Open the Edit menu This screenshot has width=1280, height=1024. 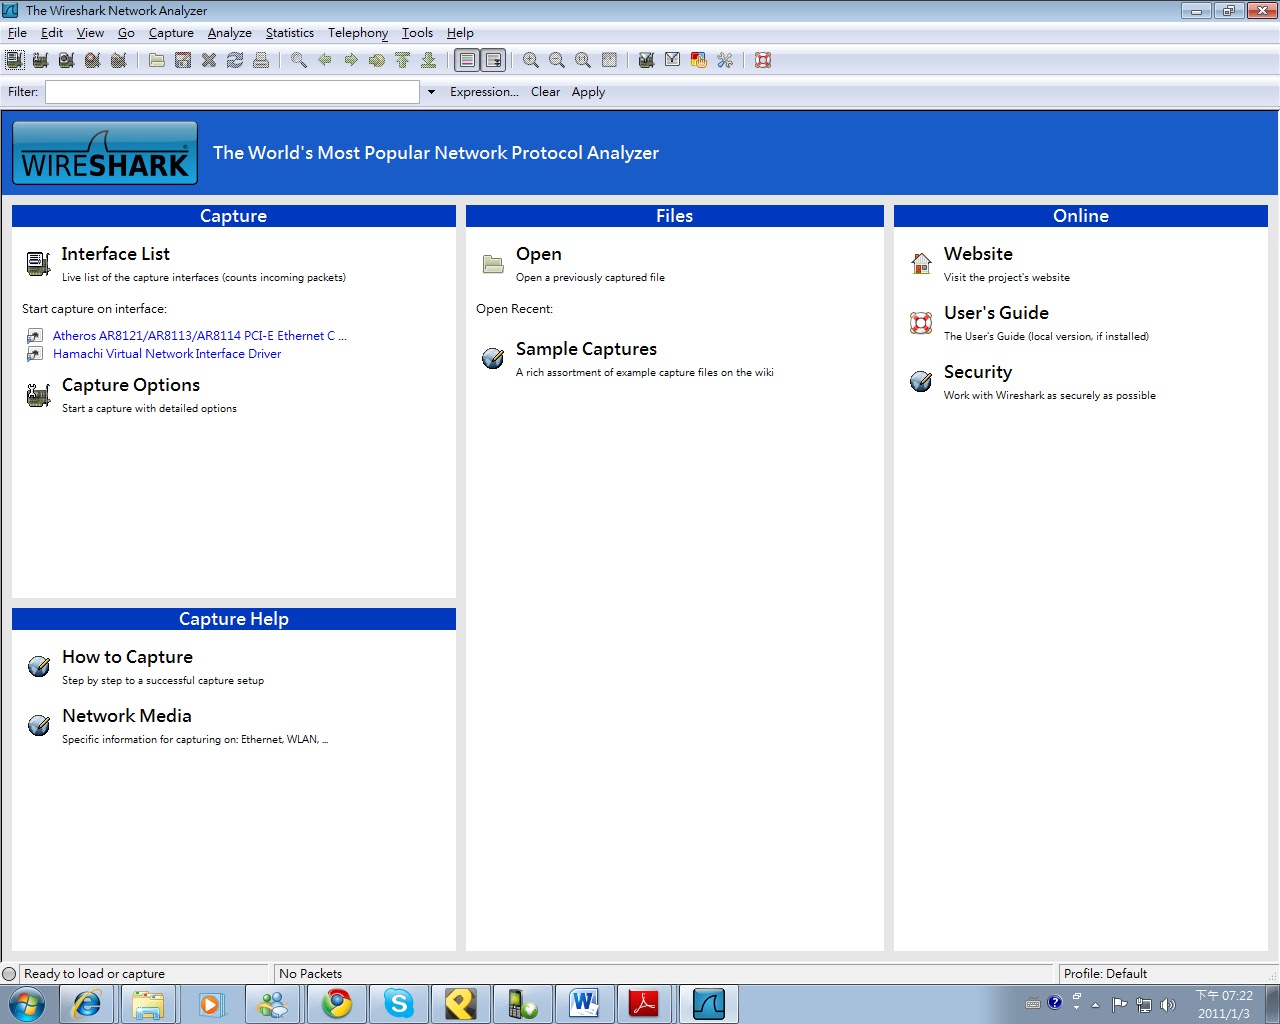(x=52, y=33)
